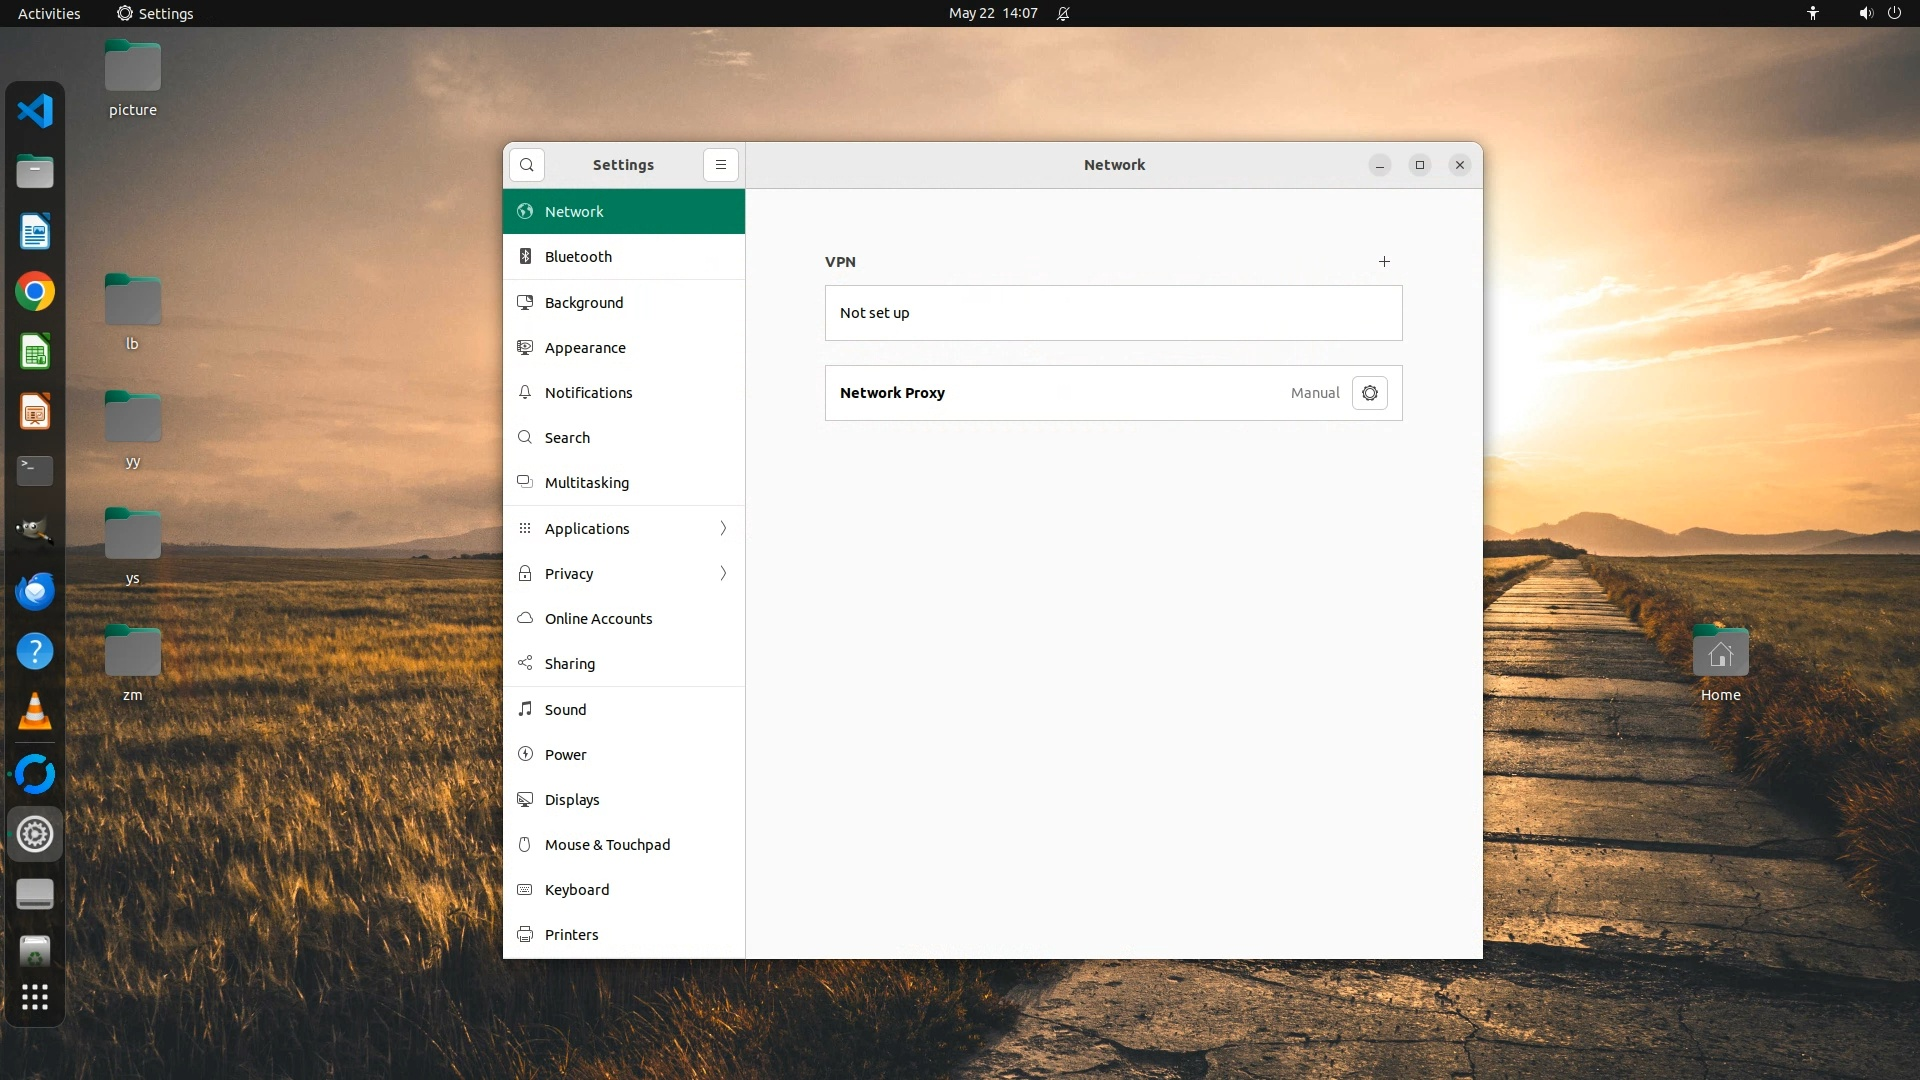Viewport: 1920px width, 1080px height.
Task: Show all applications grid
Action: tap(35, 997)
